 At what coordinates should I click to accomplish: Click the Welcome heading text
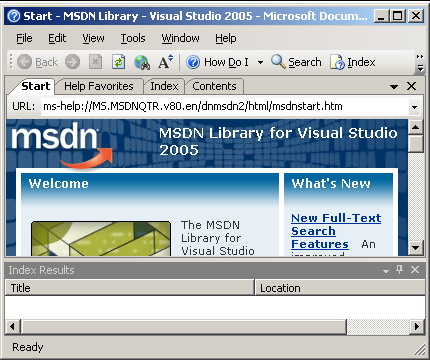59,184
